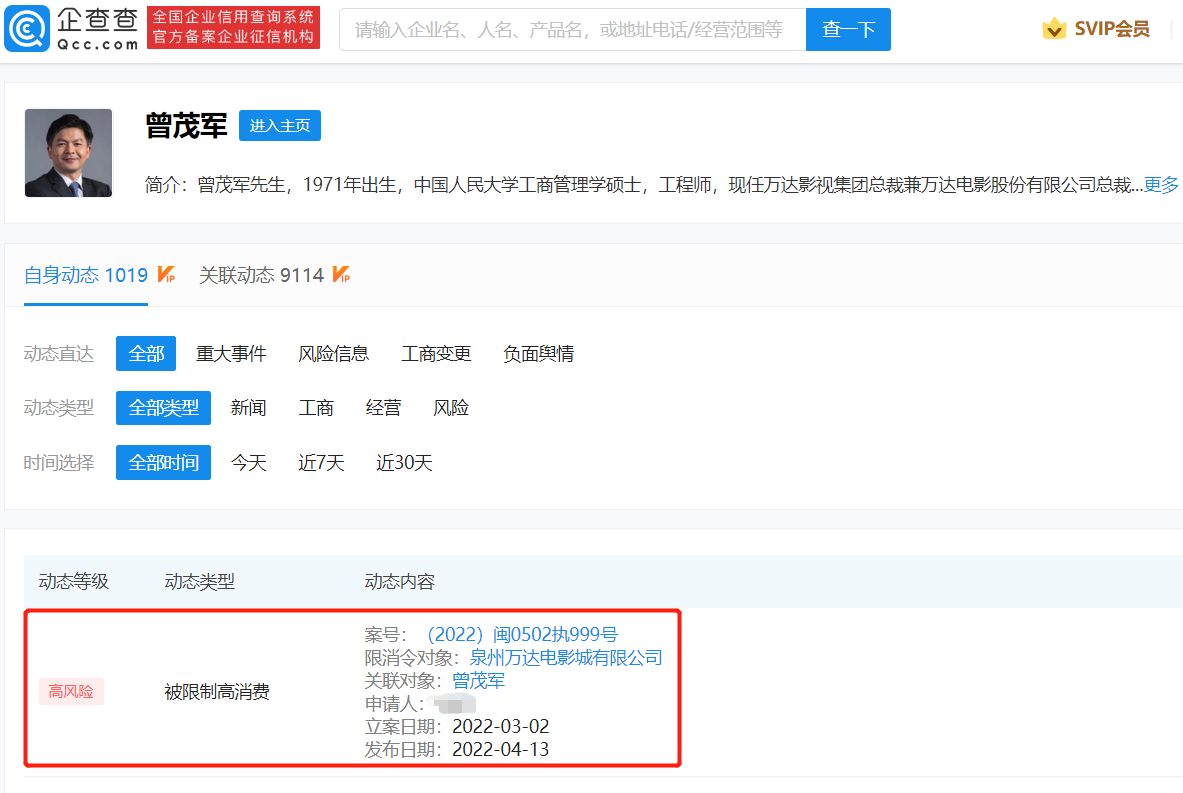Click the Qcc.com logo icon
Screen dimensions: 1183x793
coord(27,29)
